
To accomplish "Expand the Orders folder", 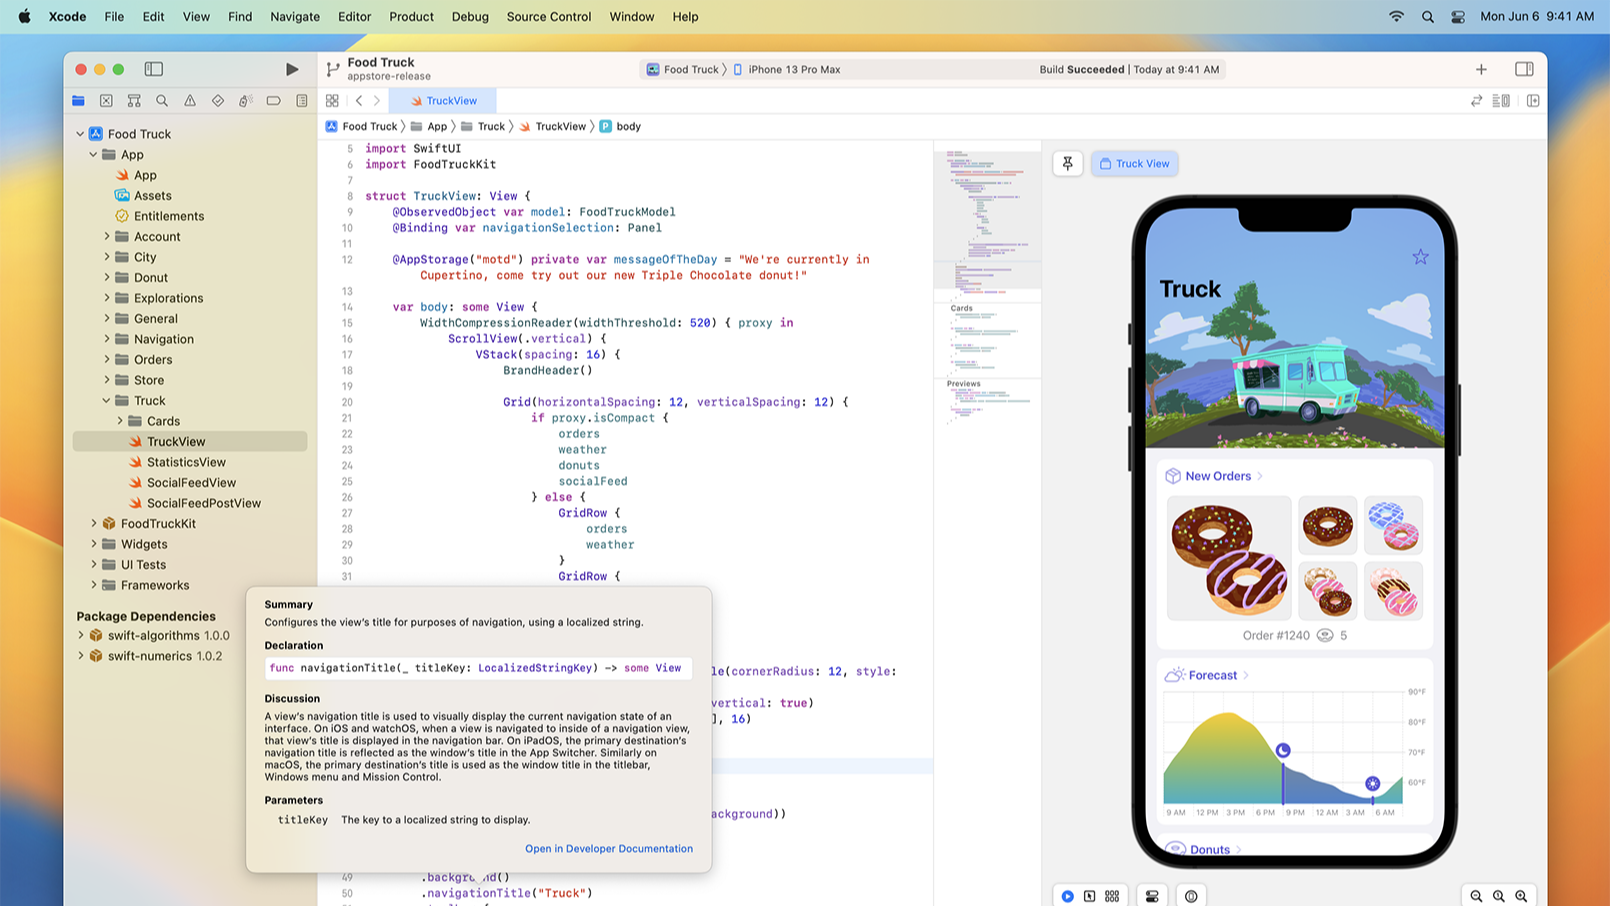I will tap(107, 360).
